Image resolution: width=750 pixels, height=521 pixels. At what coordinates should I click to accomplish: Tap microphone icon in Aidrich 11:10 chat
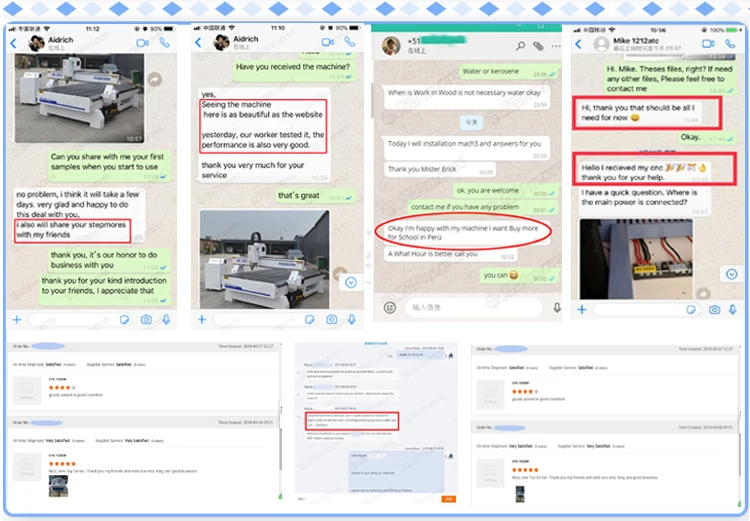(x=352, y=319)
